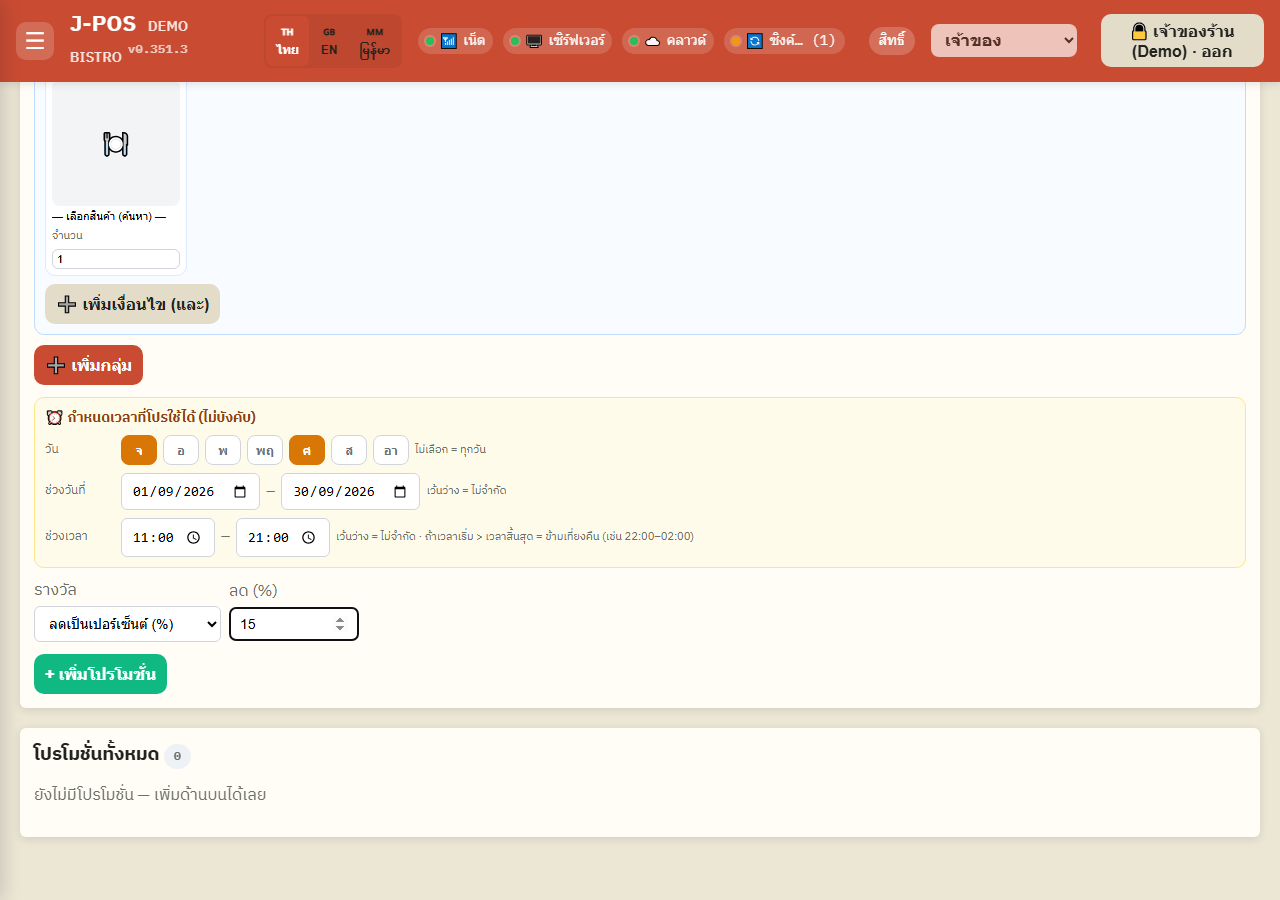1280x900 pixels.
Task: Open calendar picker for end date 30/09/2026
Action: click(x=400, y=492)
